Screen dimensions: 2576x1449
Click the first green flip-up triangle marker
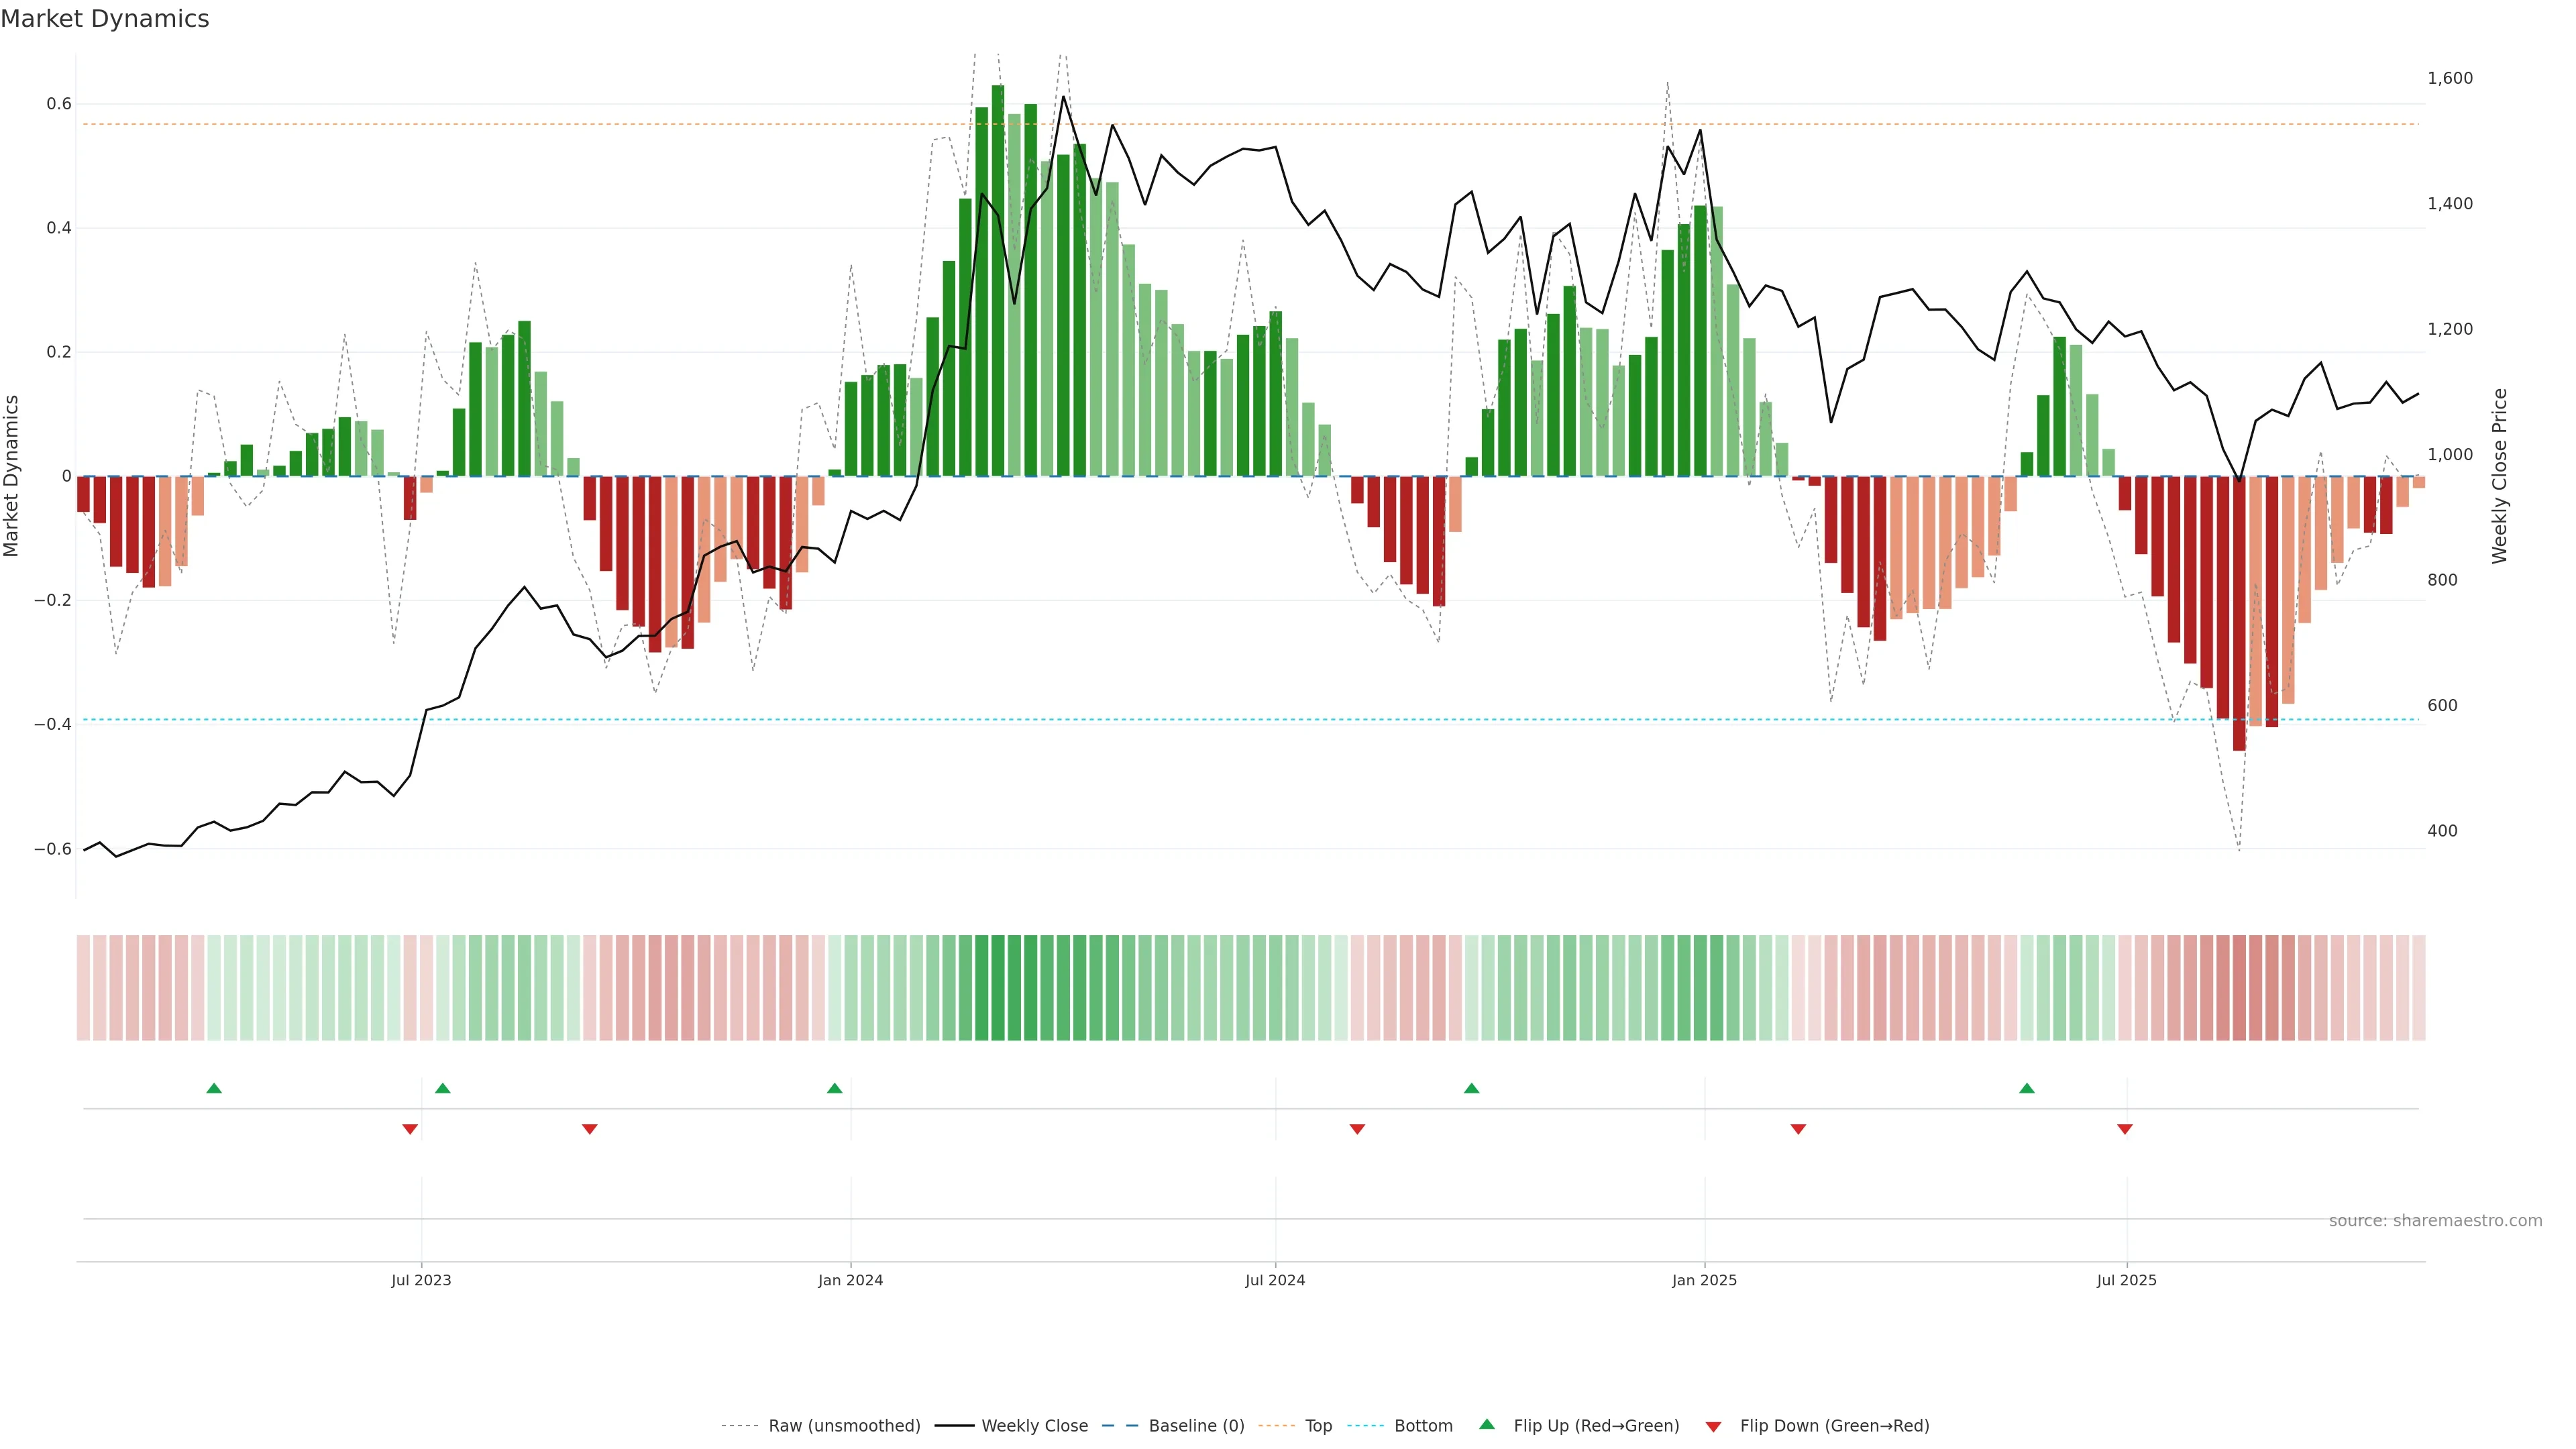click(214, 1088)
